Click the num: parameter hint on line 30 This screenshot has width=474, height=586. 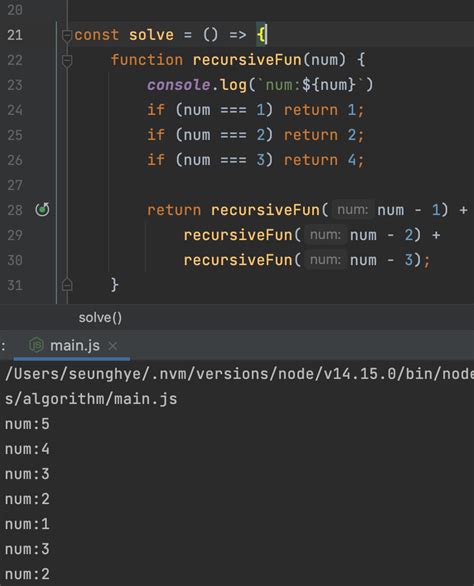[x=325, y=260]
